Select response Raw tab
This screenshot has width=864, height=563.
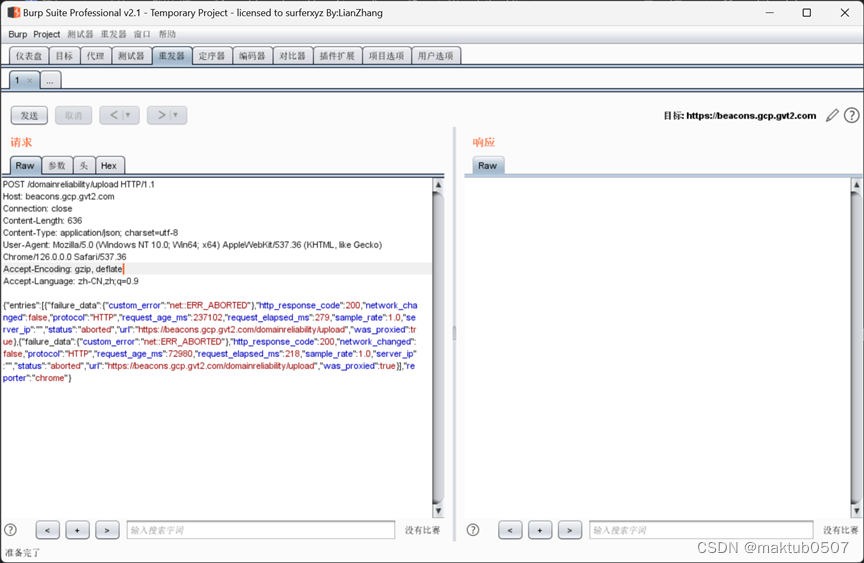(488, 165)
